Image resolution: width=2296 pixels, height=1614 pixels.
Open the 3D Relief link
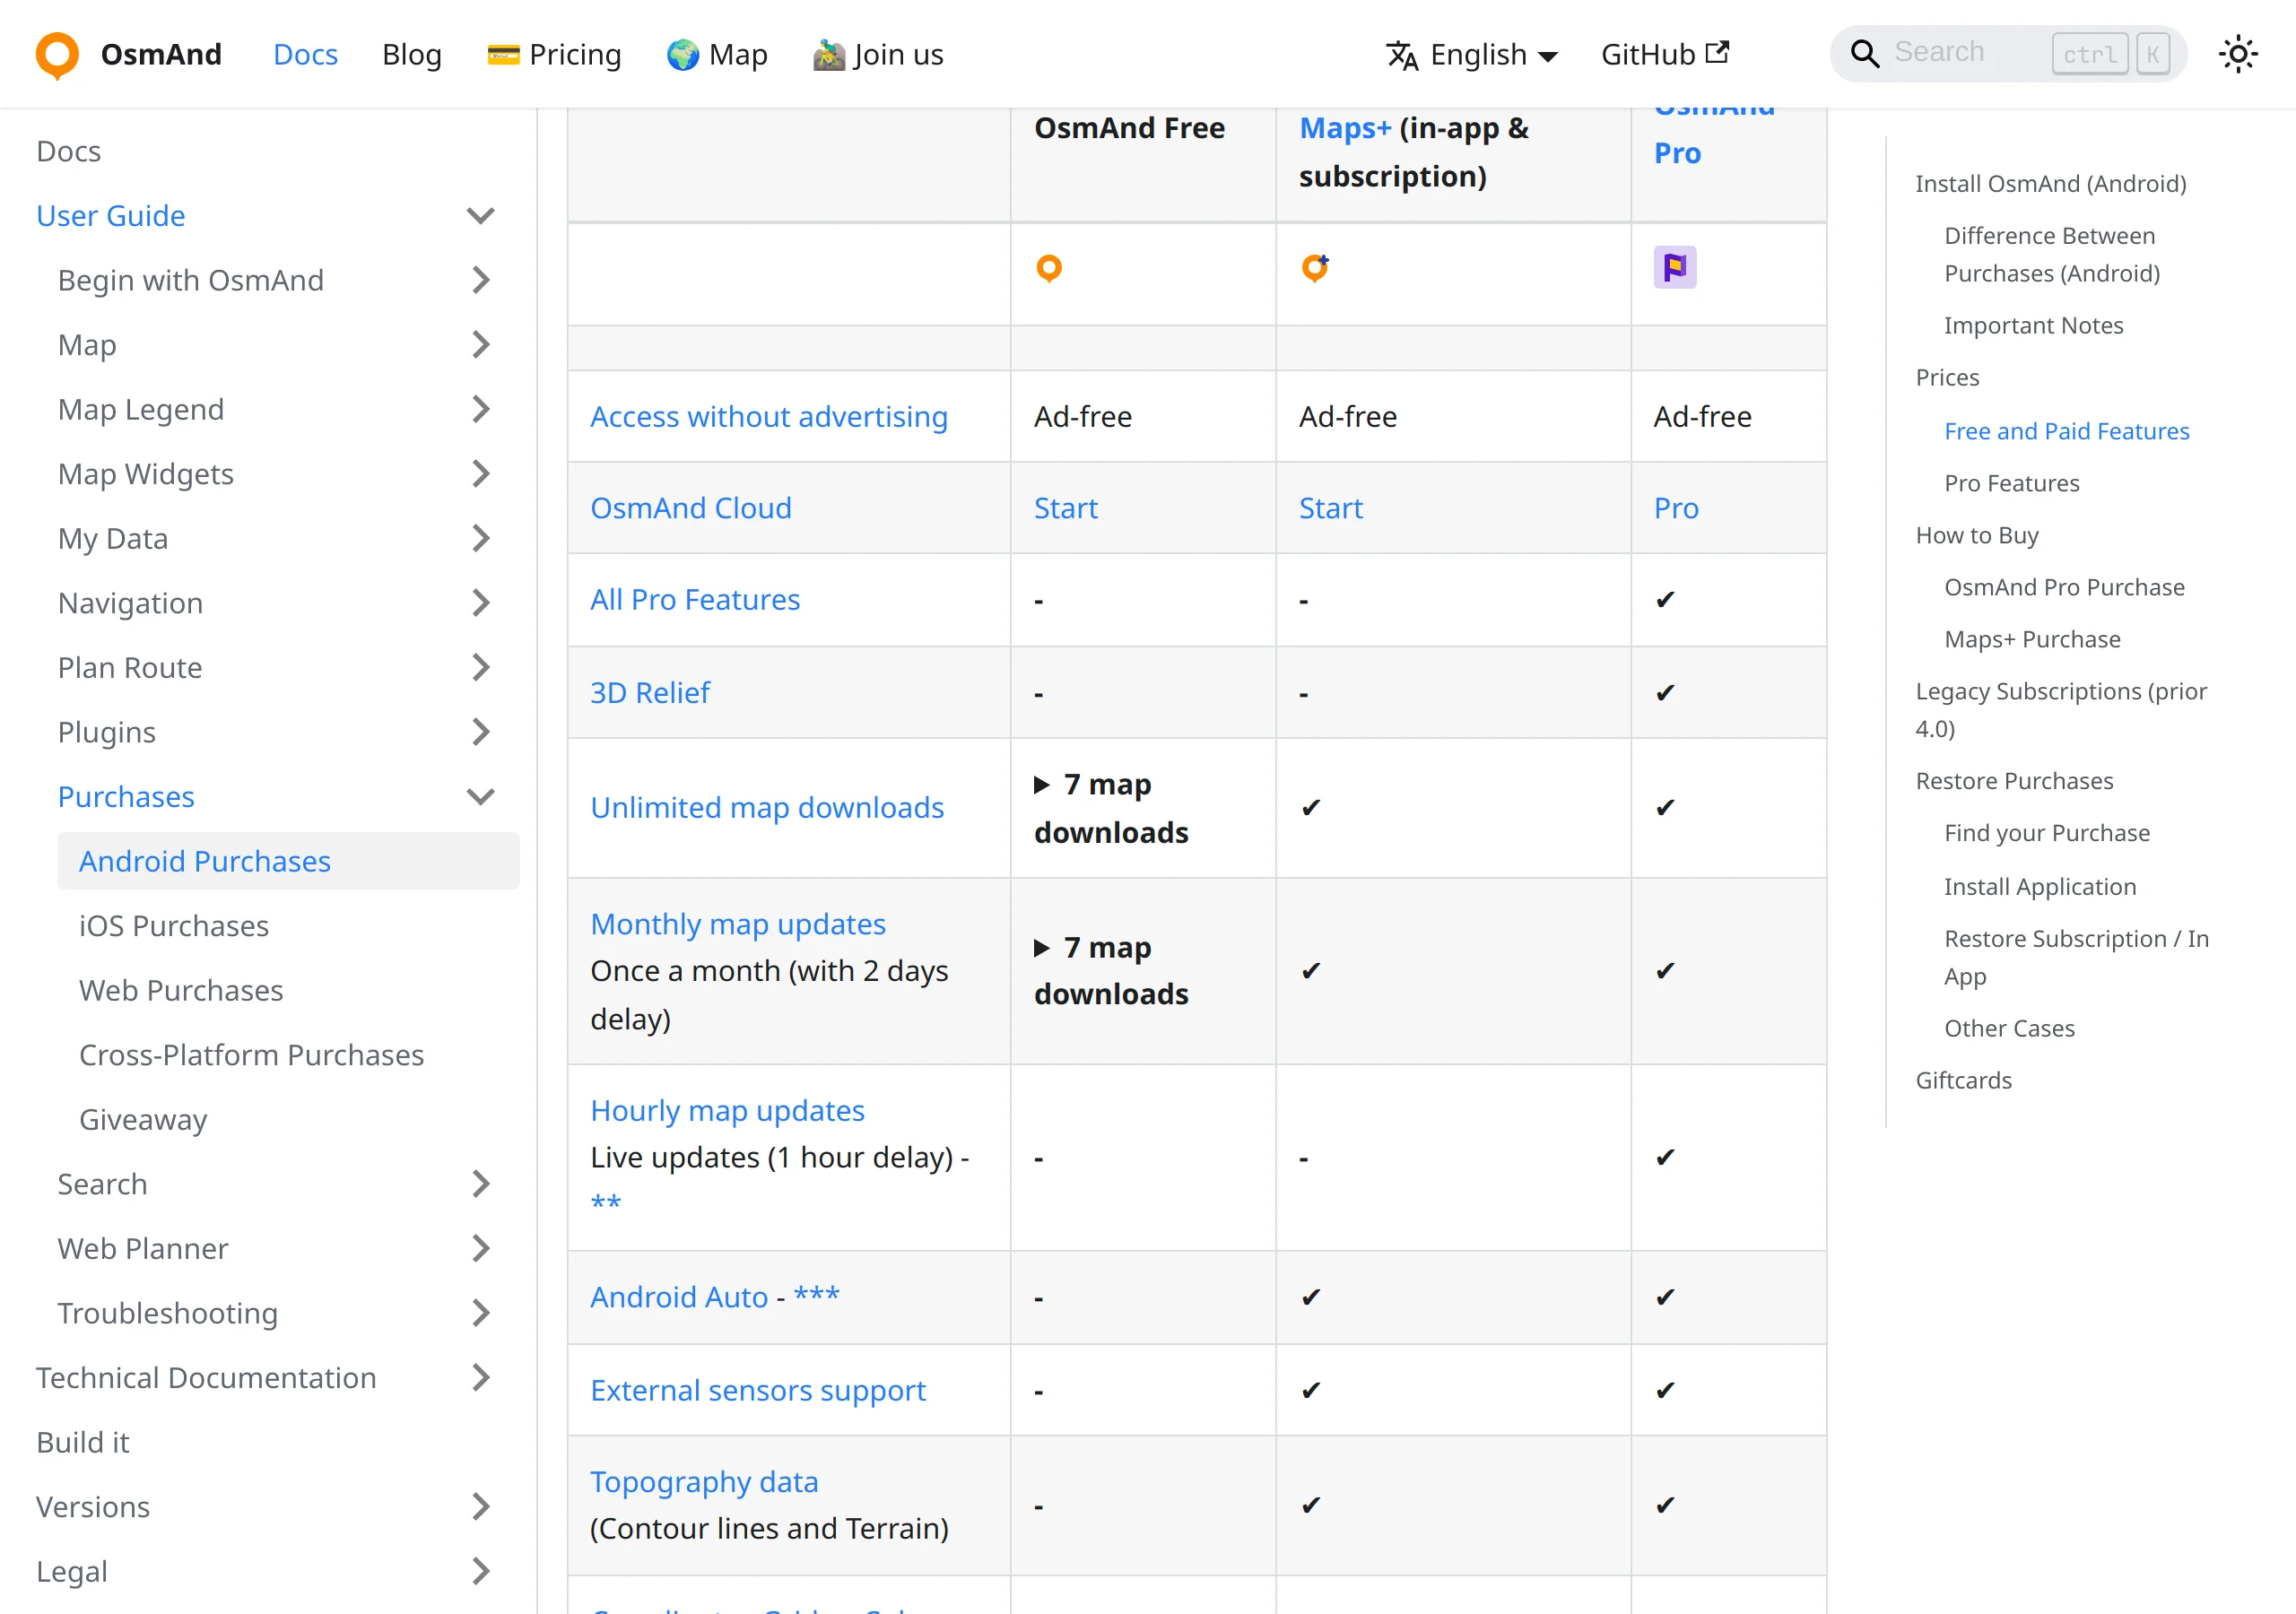pos(650,692)
